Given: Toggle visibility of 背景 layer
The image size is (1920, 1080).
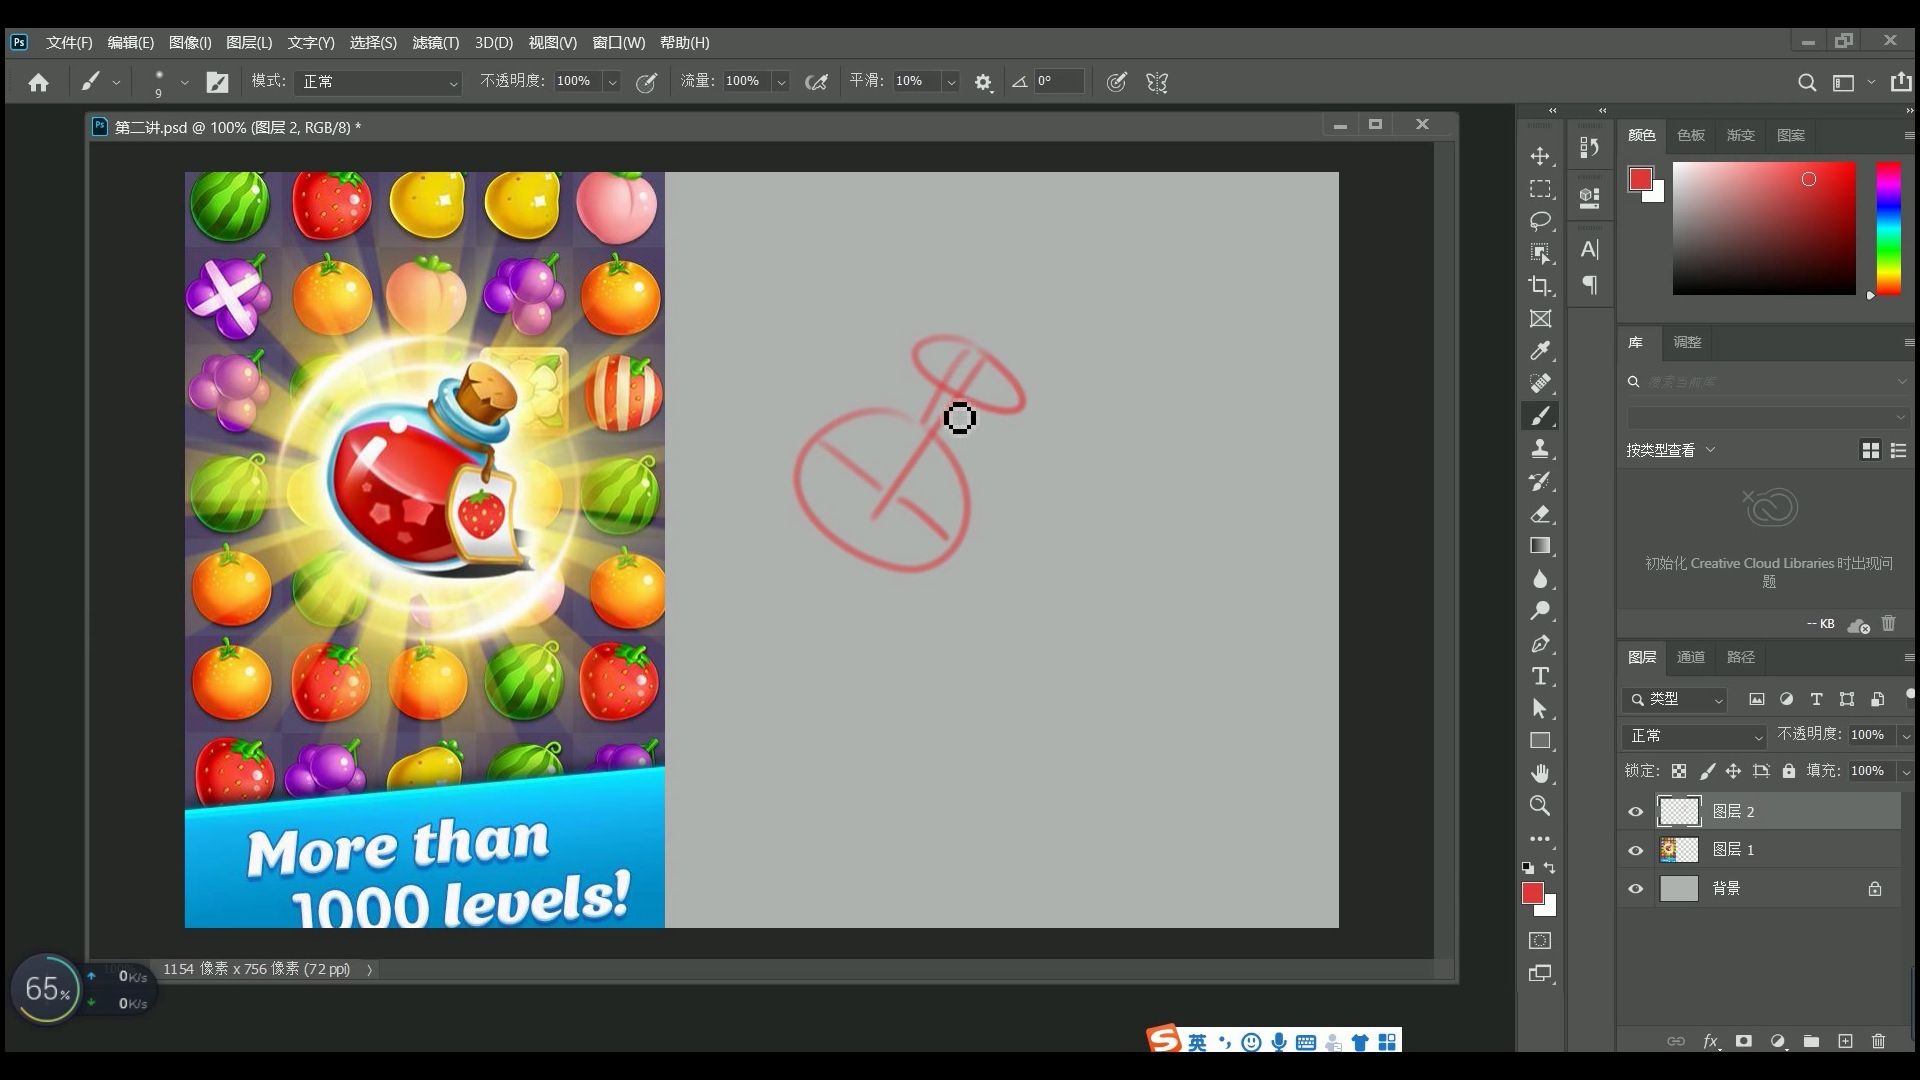Looking at the screenshot, I should (1636, 888).
